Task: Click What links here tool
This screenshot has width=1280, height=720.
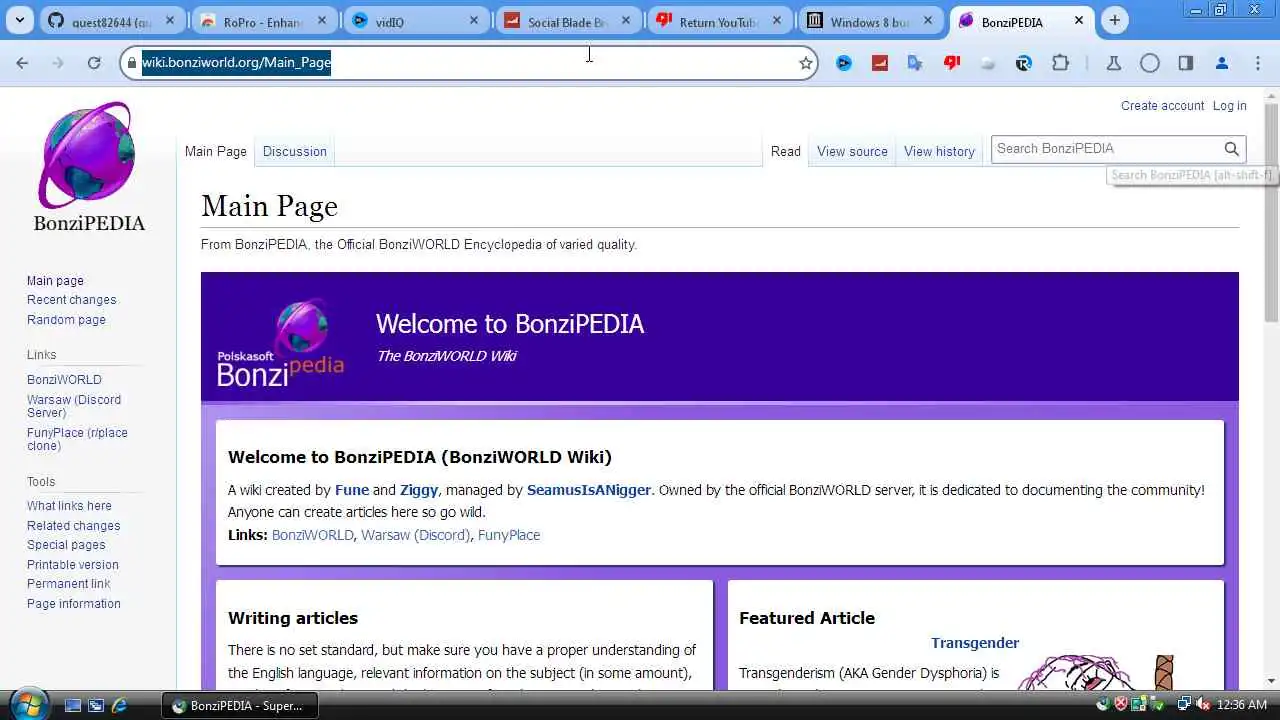Action: point(69,506)
